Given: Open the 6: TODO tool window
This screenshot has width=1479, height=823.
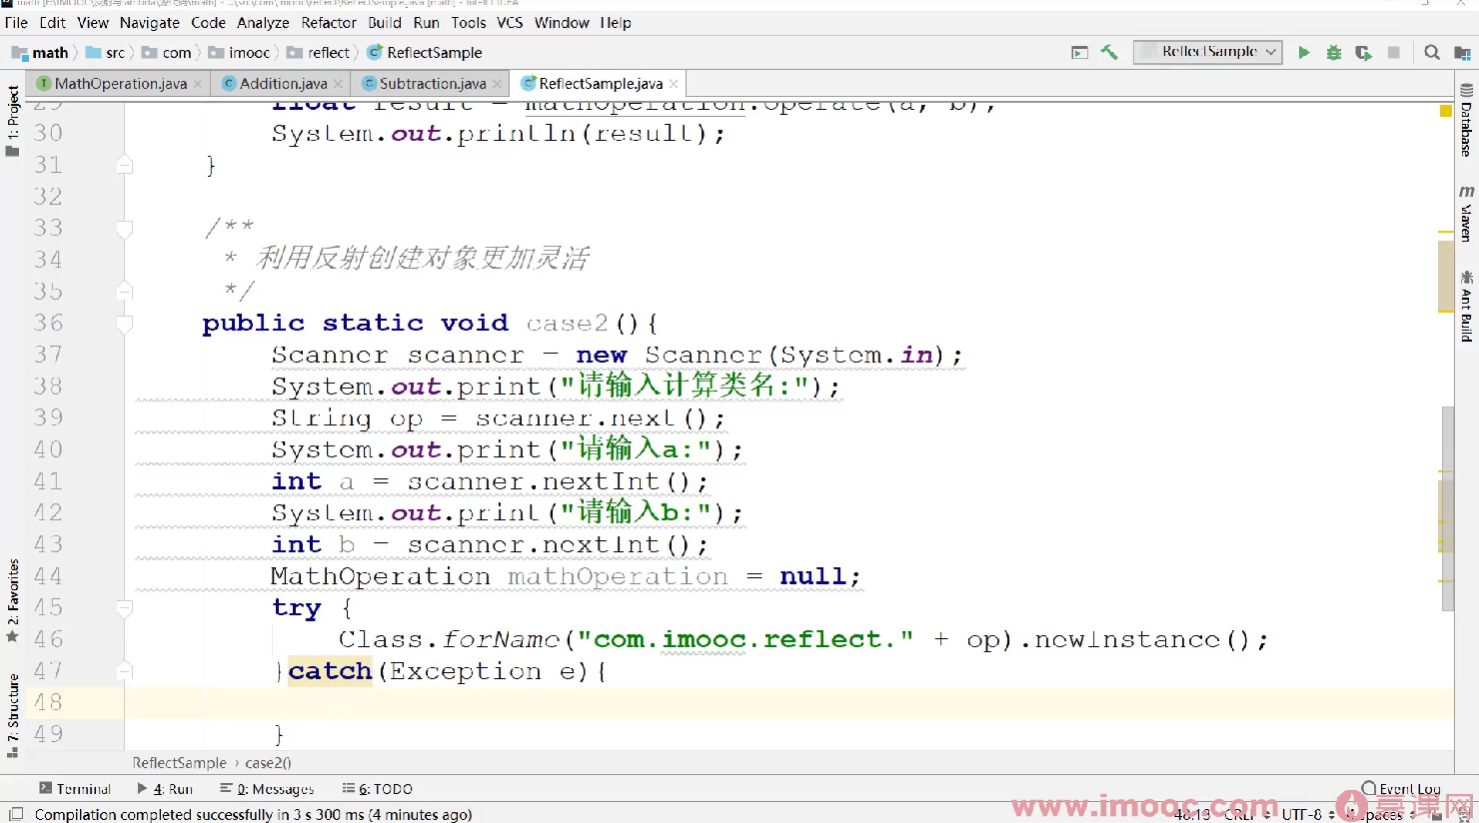Looking at the screenshot, I should tap(377, 789).
